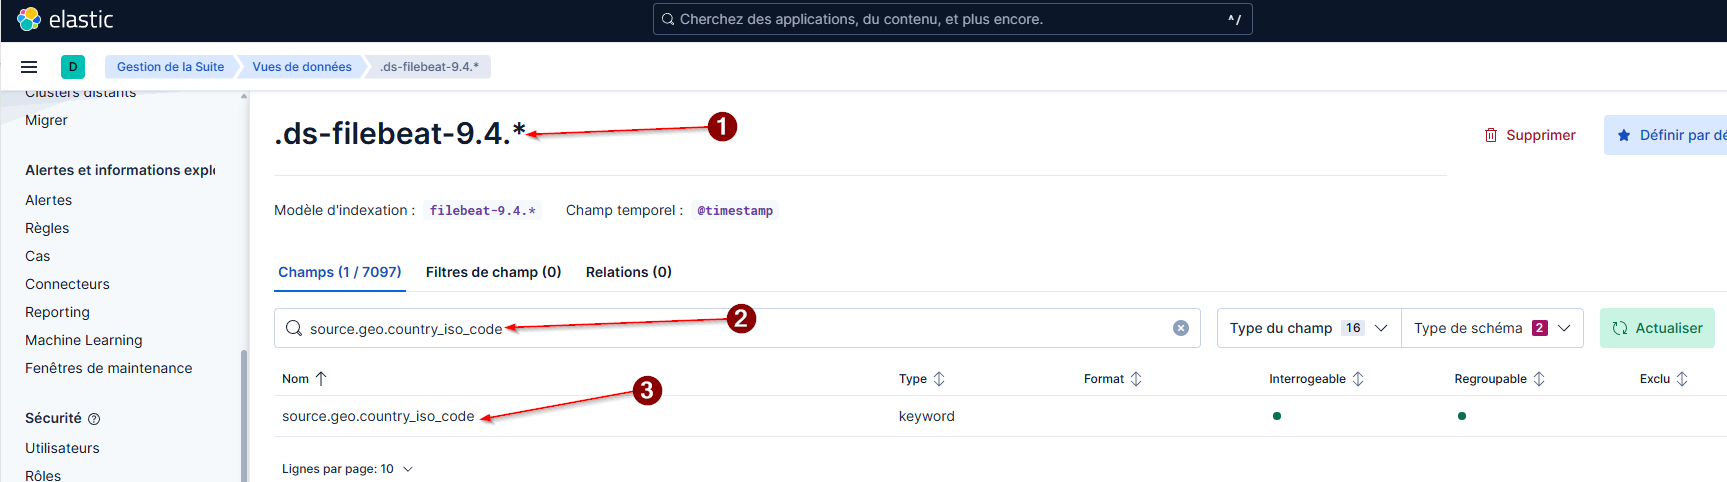This screenshot has width=1727, height=482.
Task: Click the Elastic logo
Action: 65,19
